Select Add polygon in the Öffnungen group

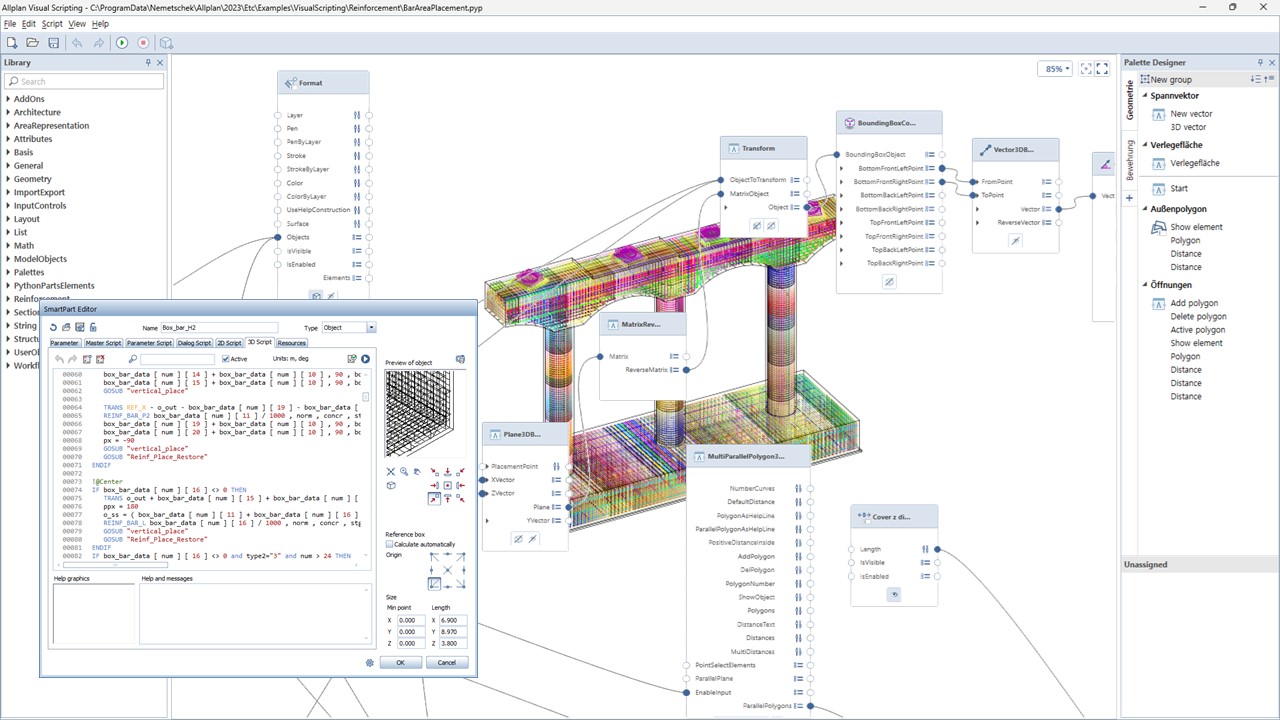click(1194, 303)
